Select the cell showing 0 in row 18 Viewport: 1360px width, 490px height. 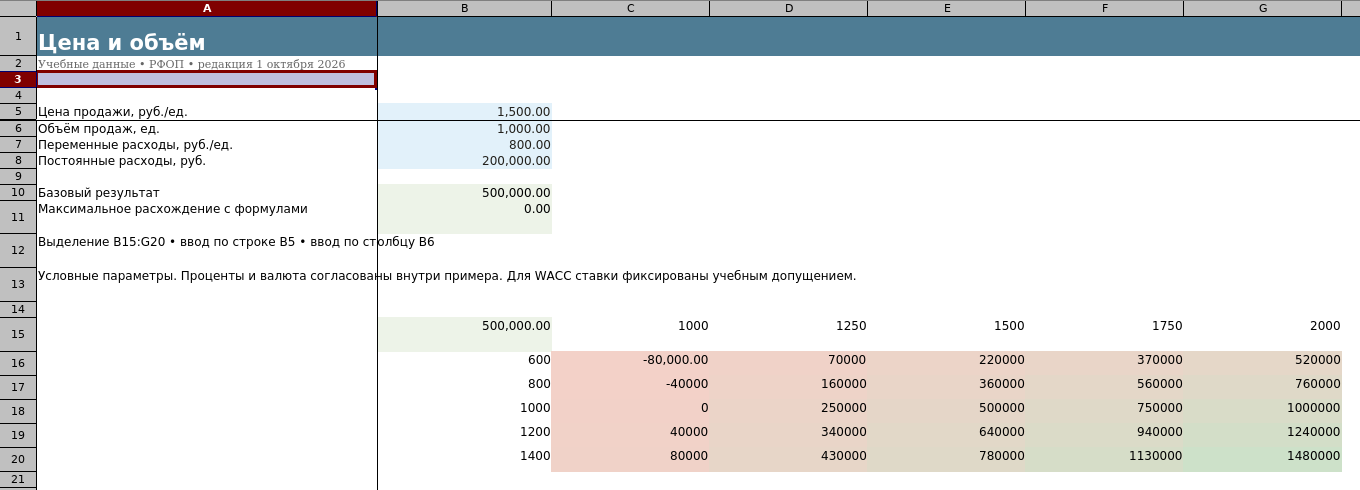click(x=630, y=411)
